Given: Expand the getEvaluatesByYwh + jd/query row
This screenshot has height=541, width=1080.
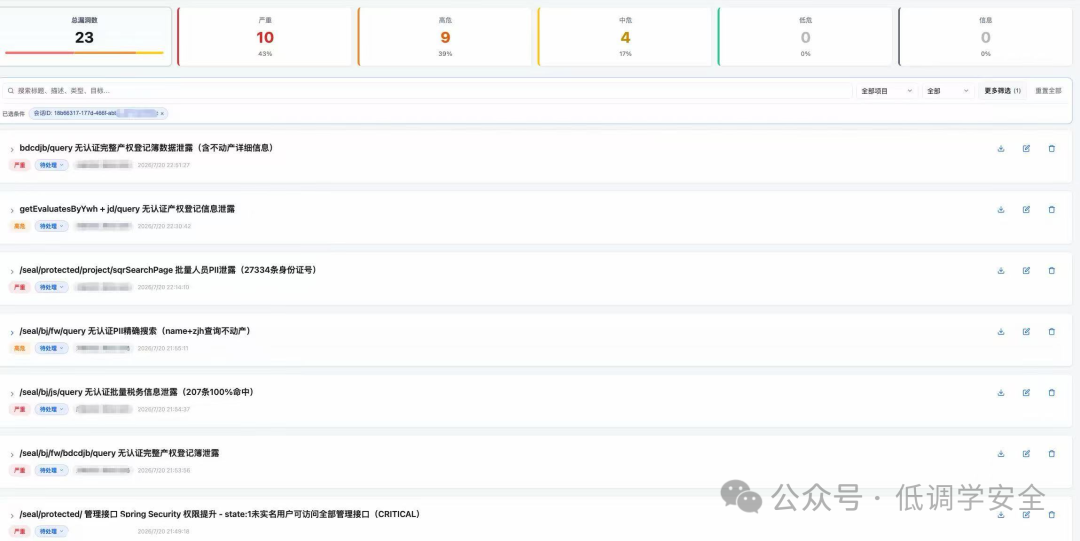Looking at the screenshot, I should (12, 210).
